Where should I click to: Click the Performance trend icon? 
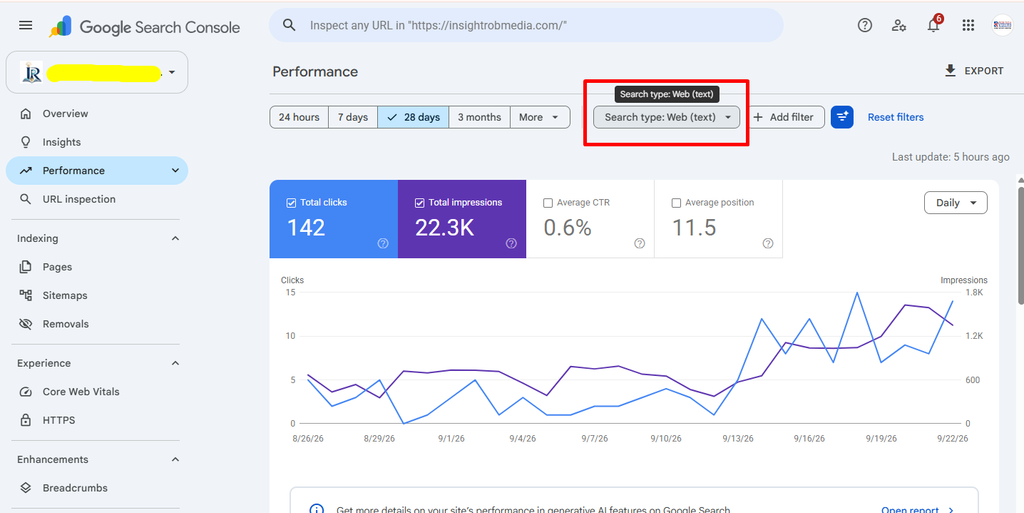coord(25,170)
